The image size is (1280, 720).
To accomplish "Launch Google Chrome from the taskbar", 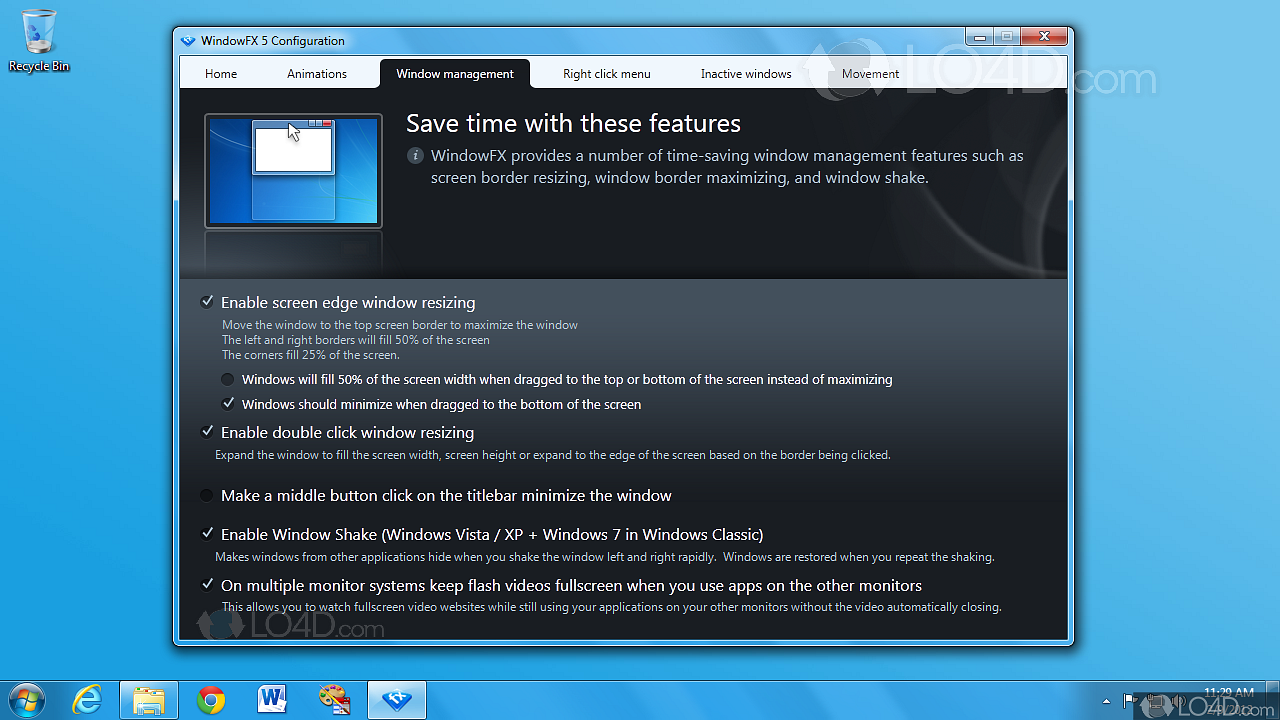I will pyautogui.click(x=211, y=700).
